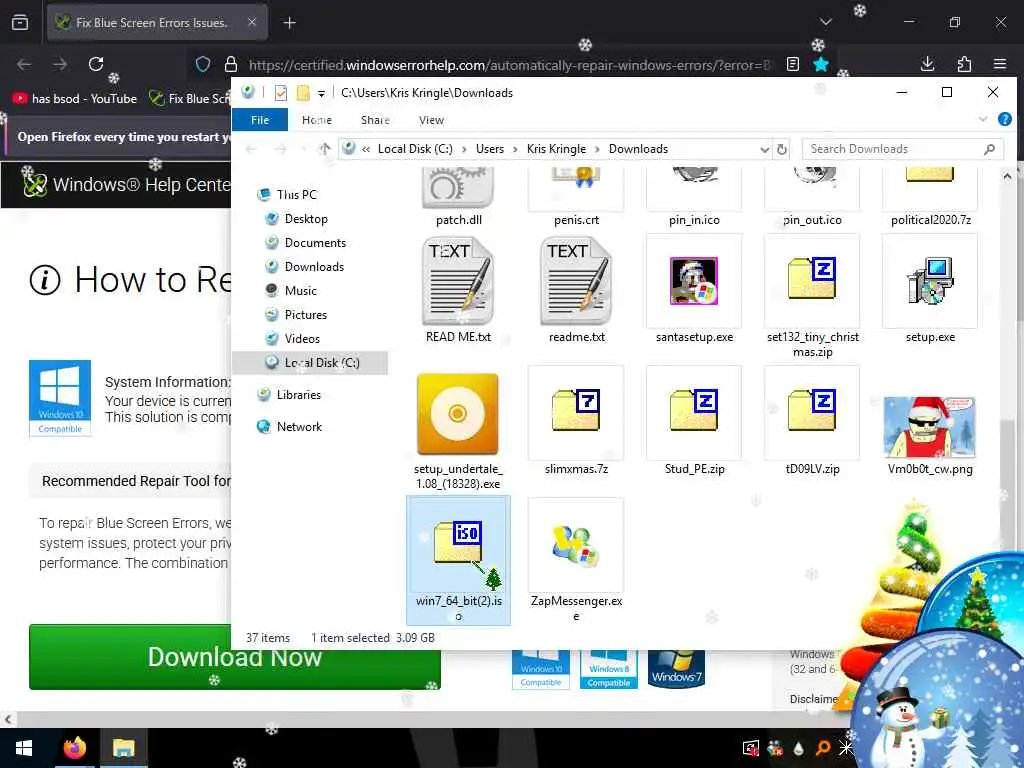Expand Explorer ribbon chevron
Image resolution: width=1024 pixels, height=768 pixels.
[983, 120]
